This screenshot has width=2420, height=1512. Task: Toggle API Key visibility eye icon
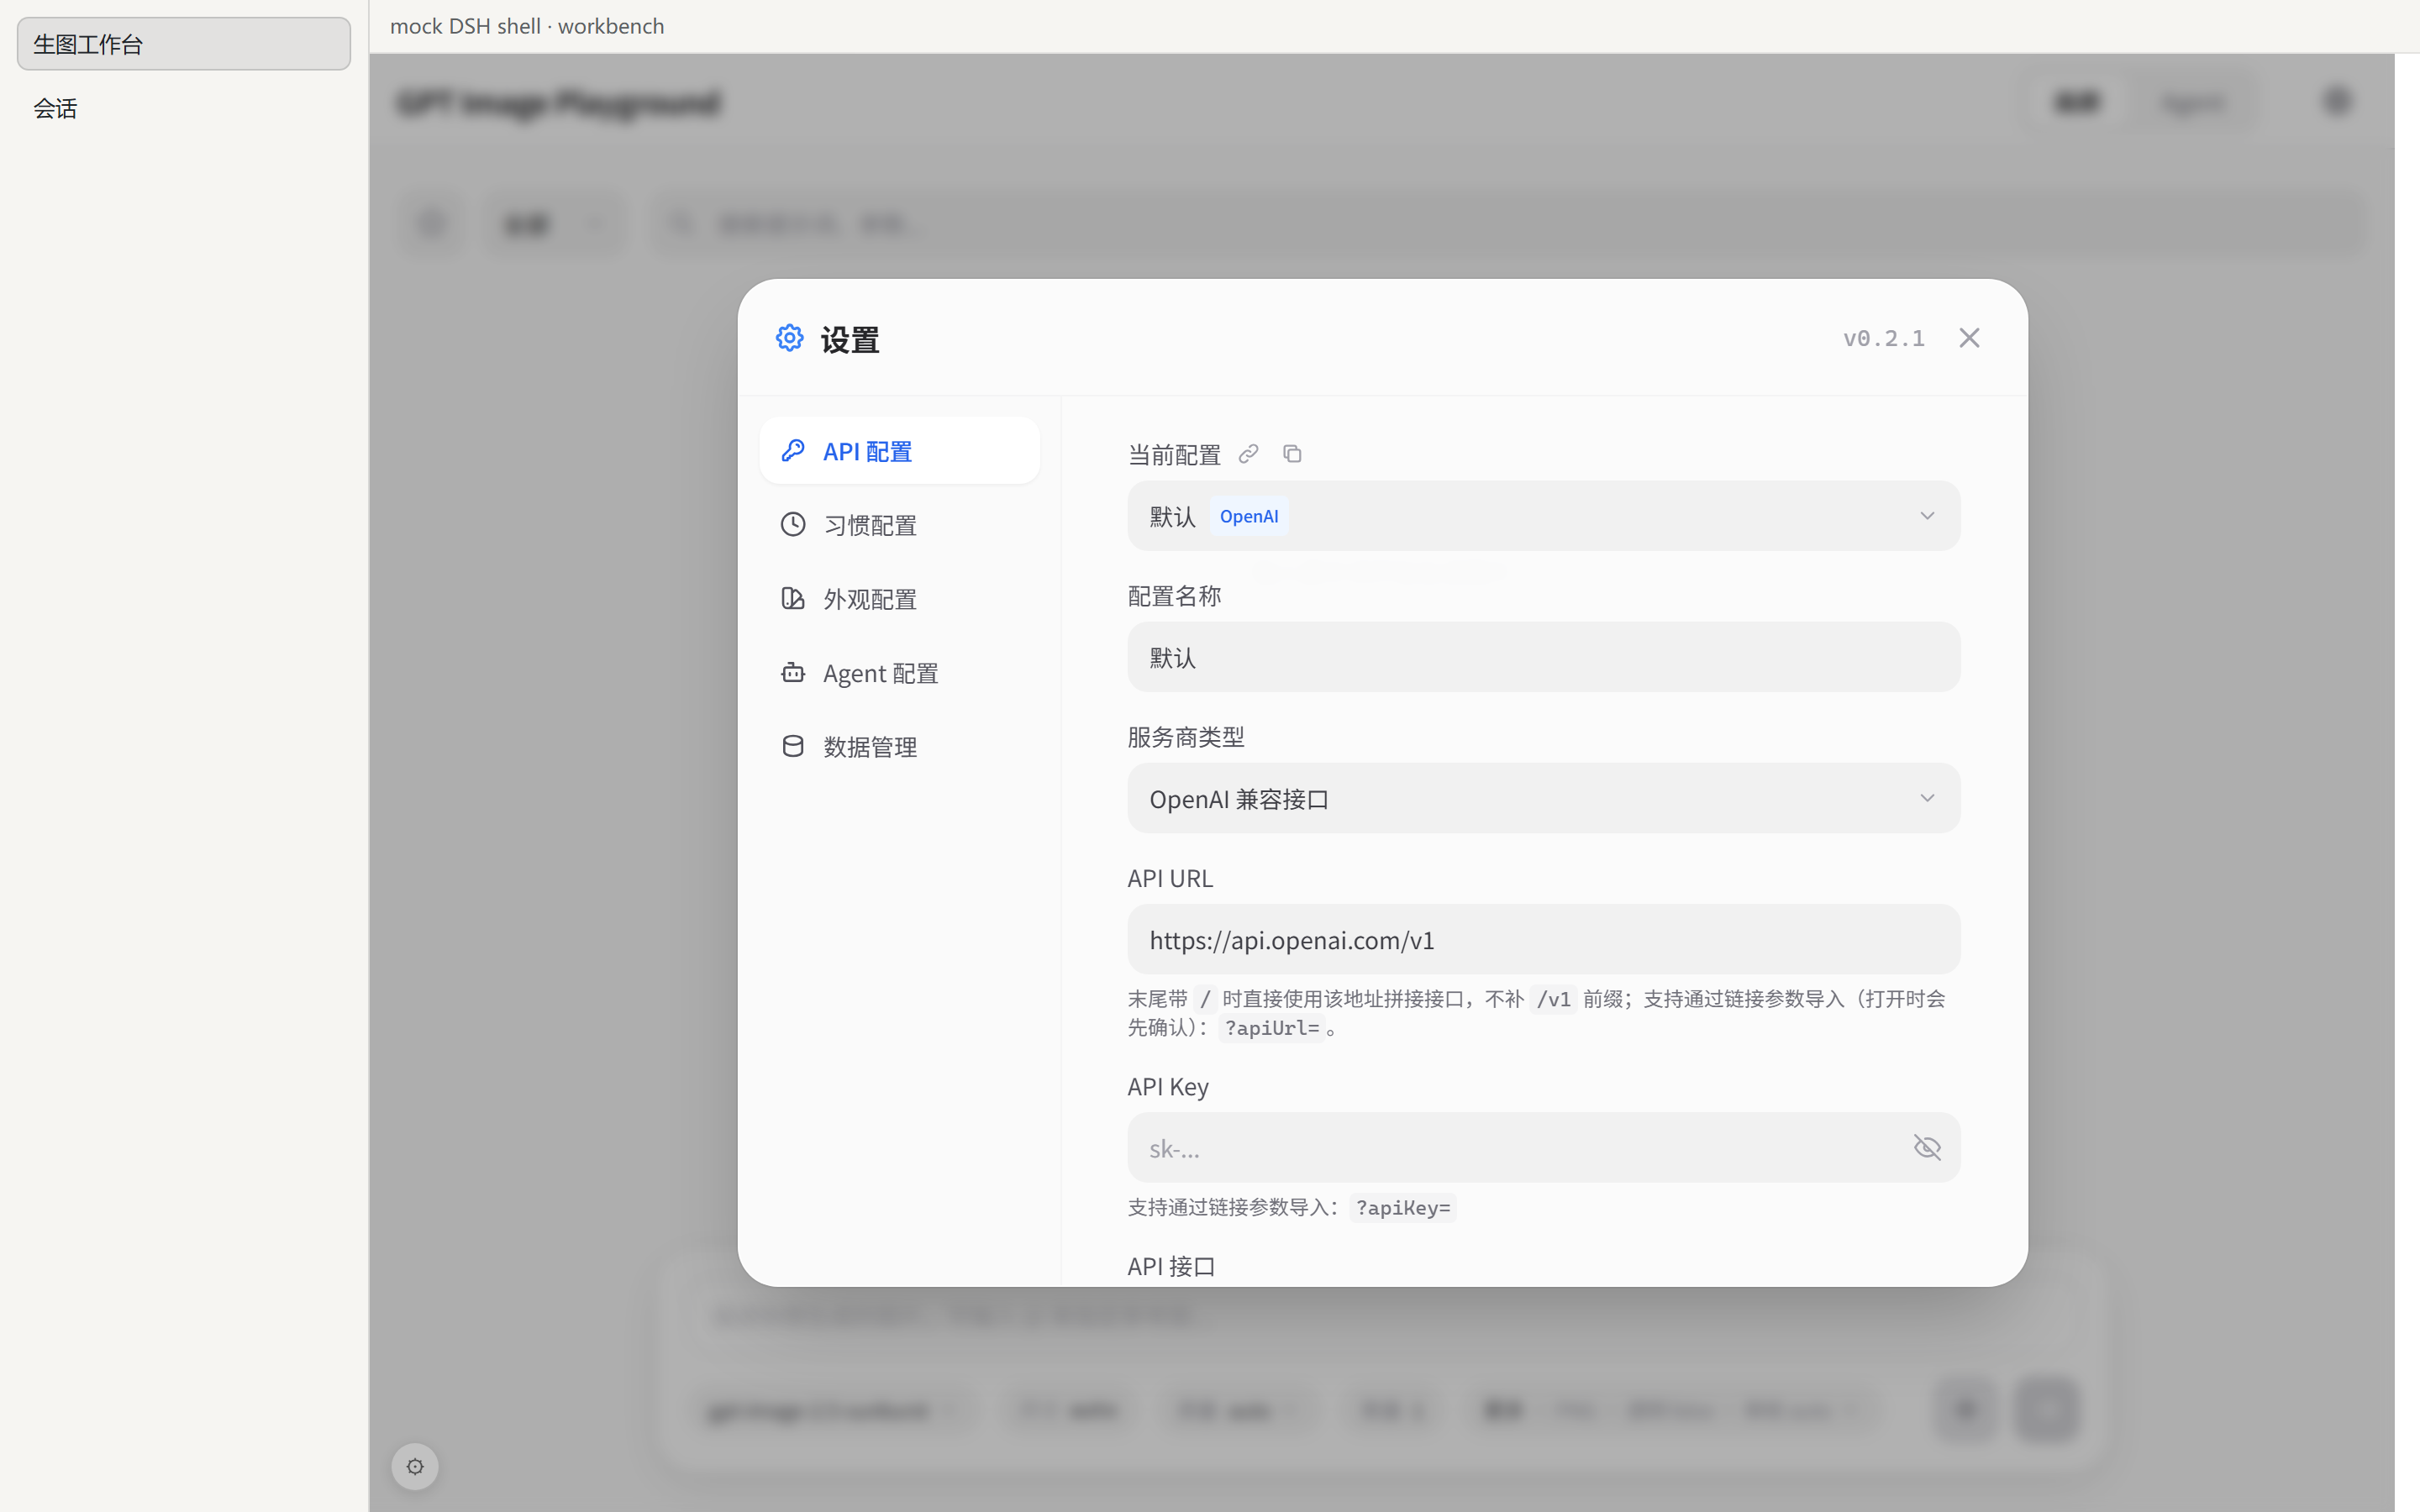click(x=1927, y=1147)
